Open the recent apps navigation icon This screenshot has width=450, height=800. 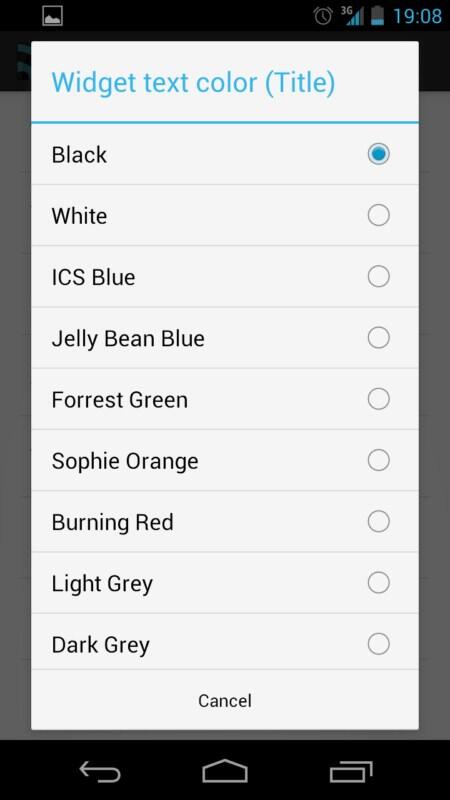click(x=351, y=771)
